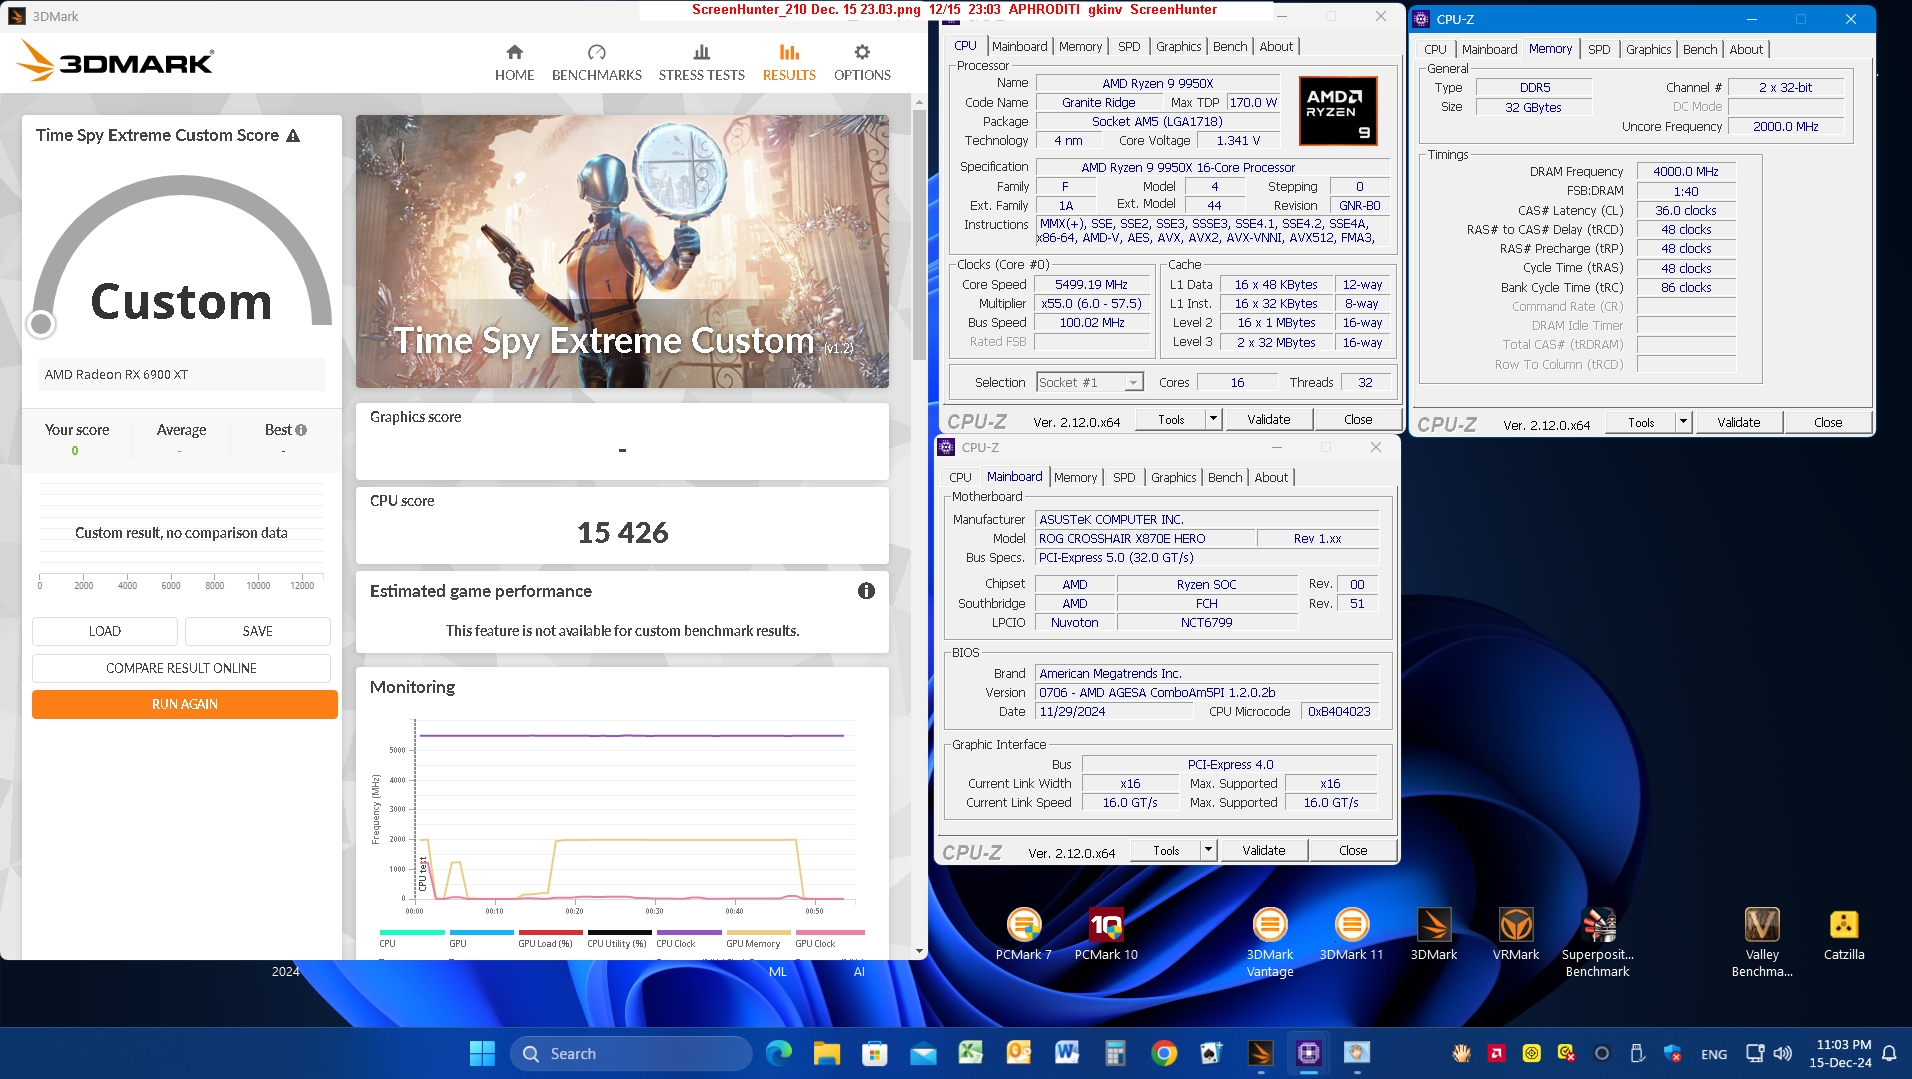
Task: Open Tools dropdown arrow in Memory CPU-Z window
Action: point(1683,422)
